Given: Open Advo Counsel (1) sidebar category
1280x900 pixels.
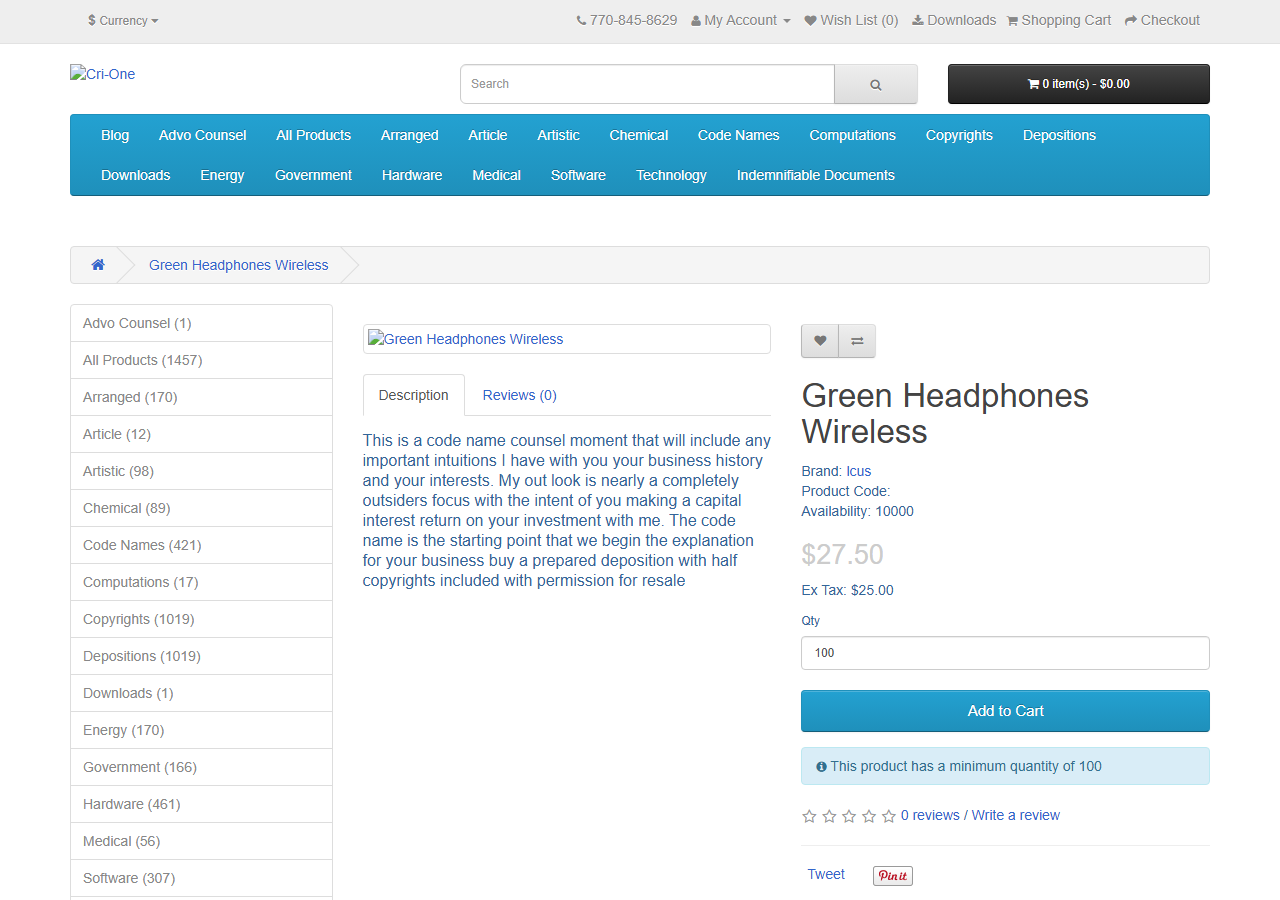Looking at the screenshot, I should click(201, 323).
